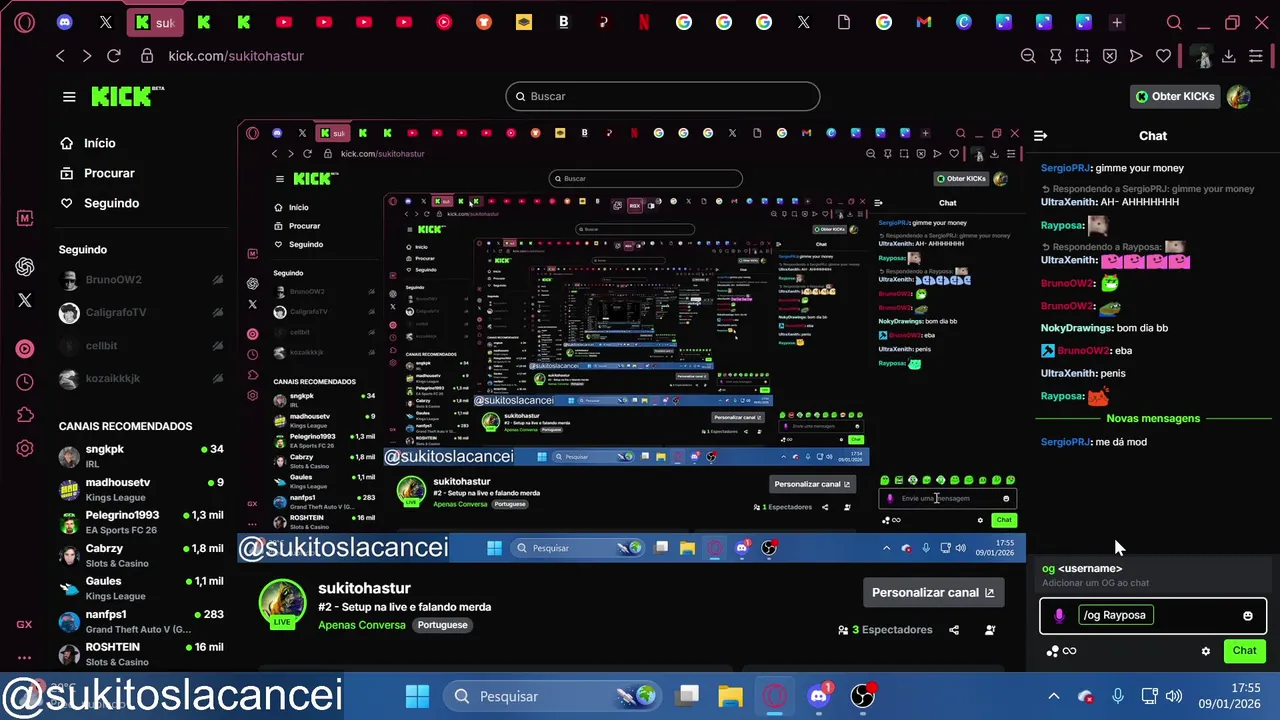Click the Apenas Conversa category link
The height and width of the screenshot is (720, 1280).
[x=360, y=625]
